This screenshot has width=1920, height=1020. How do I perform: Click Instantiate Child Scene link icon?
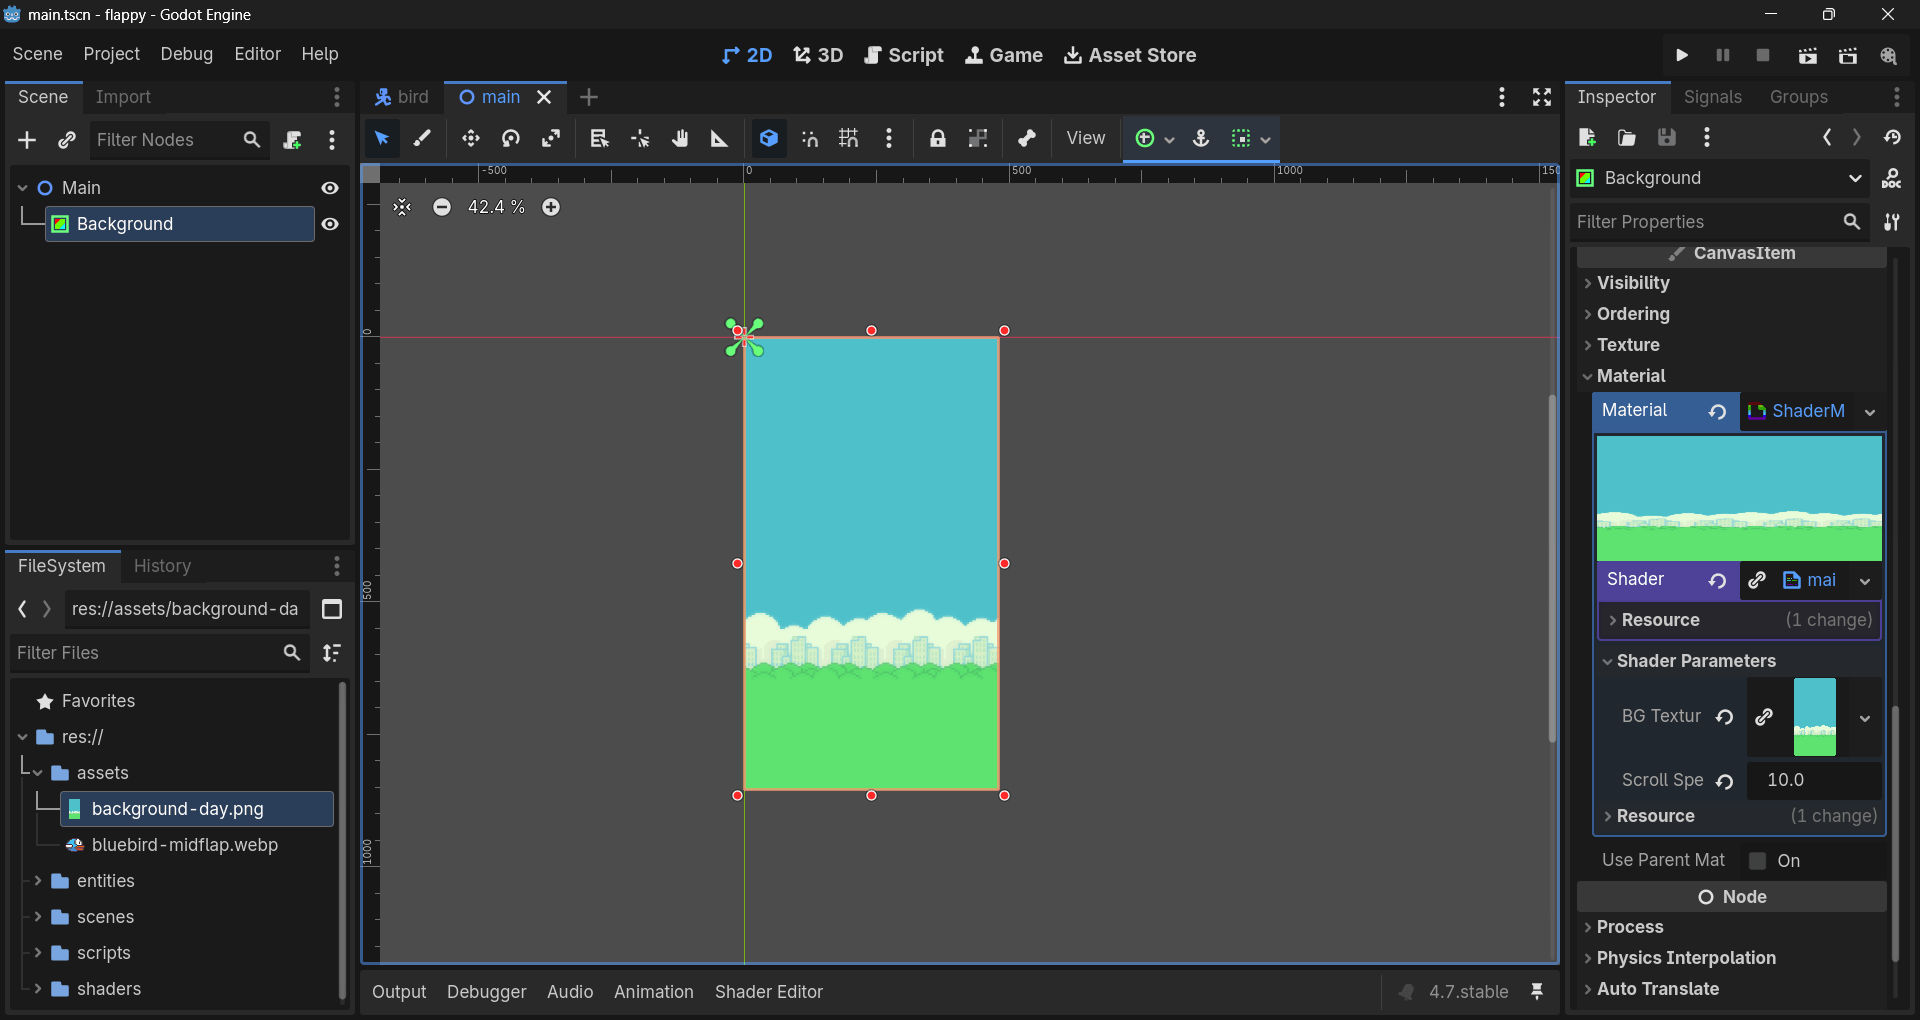(67, 140)
